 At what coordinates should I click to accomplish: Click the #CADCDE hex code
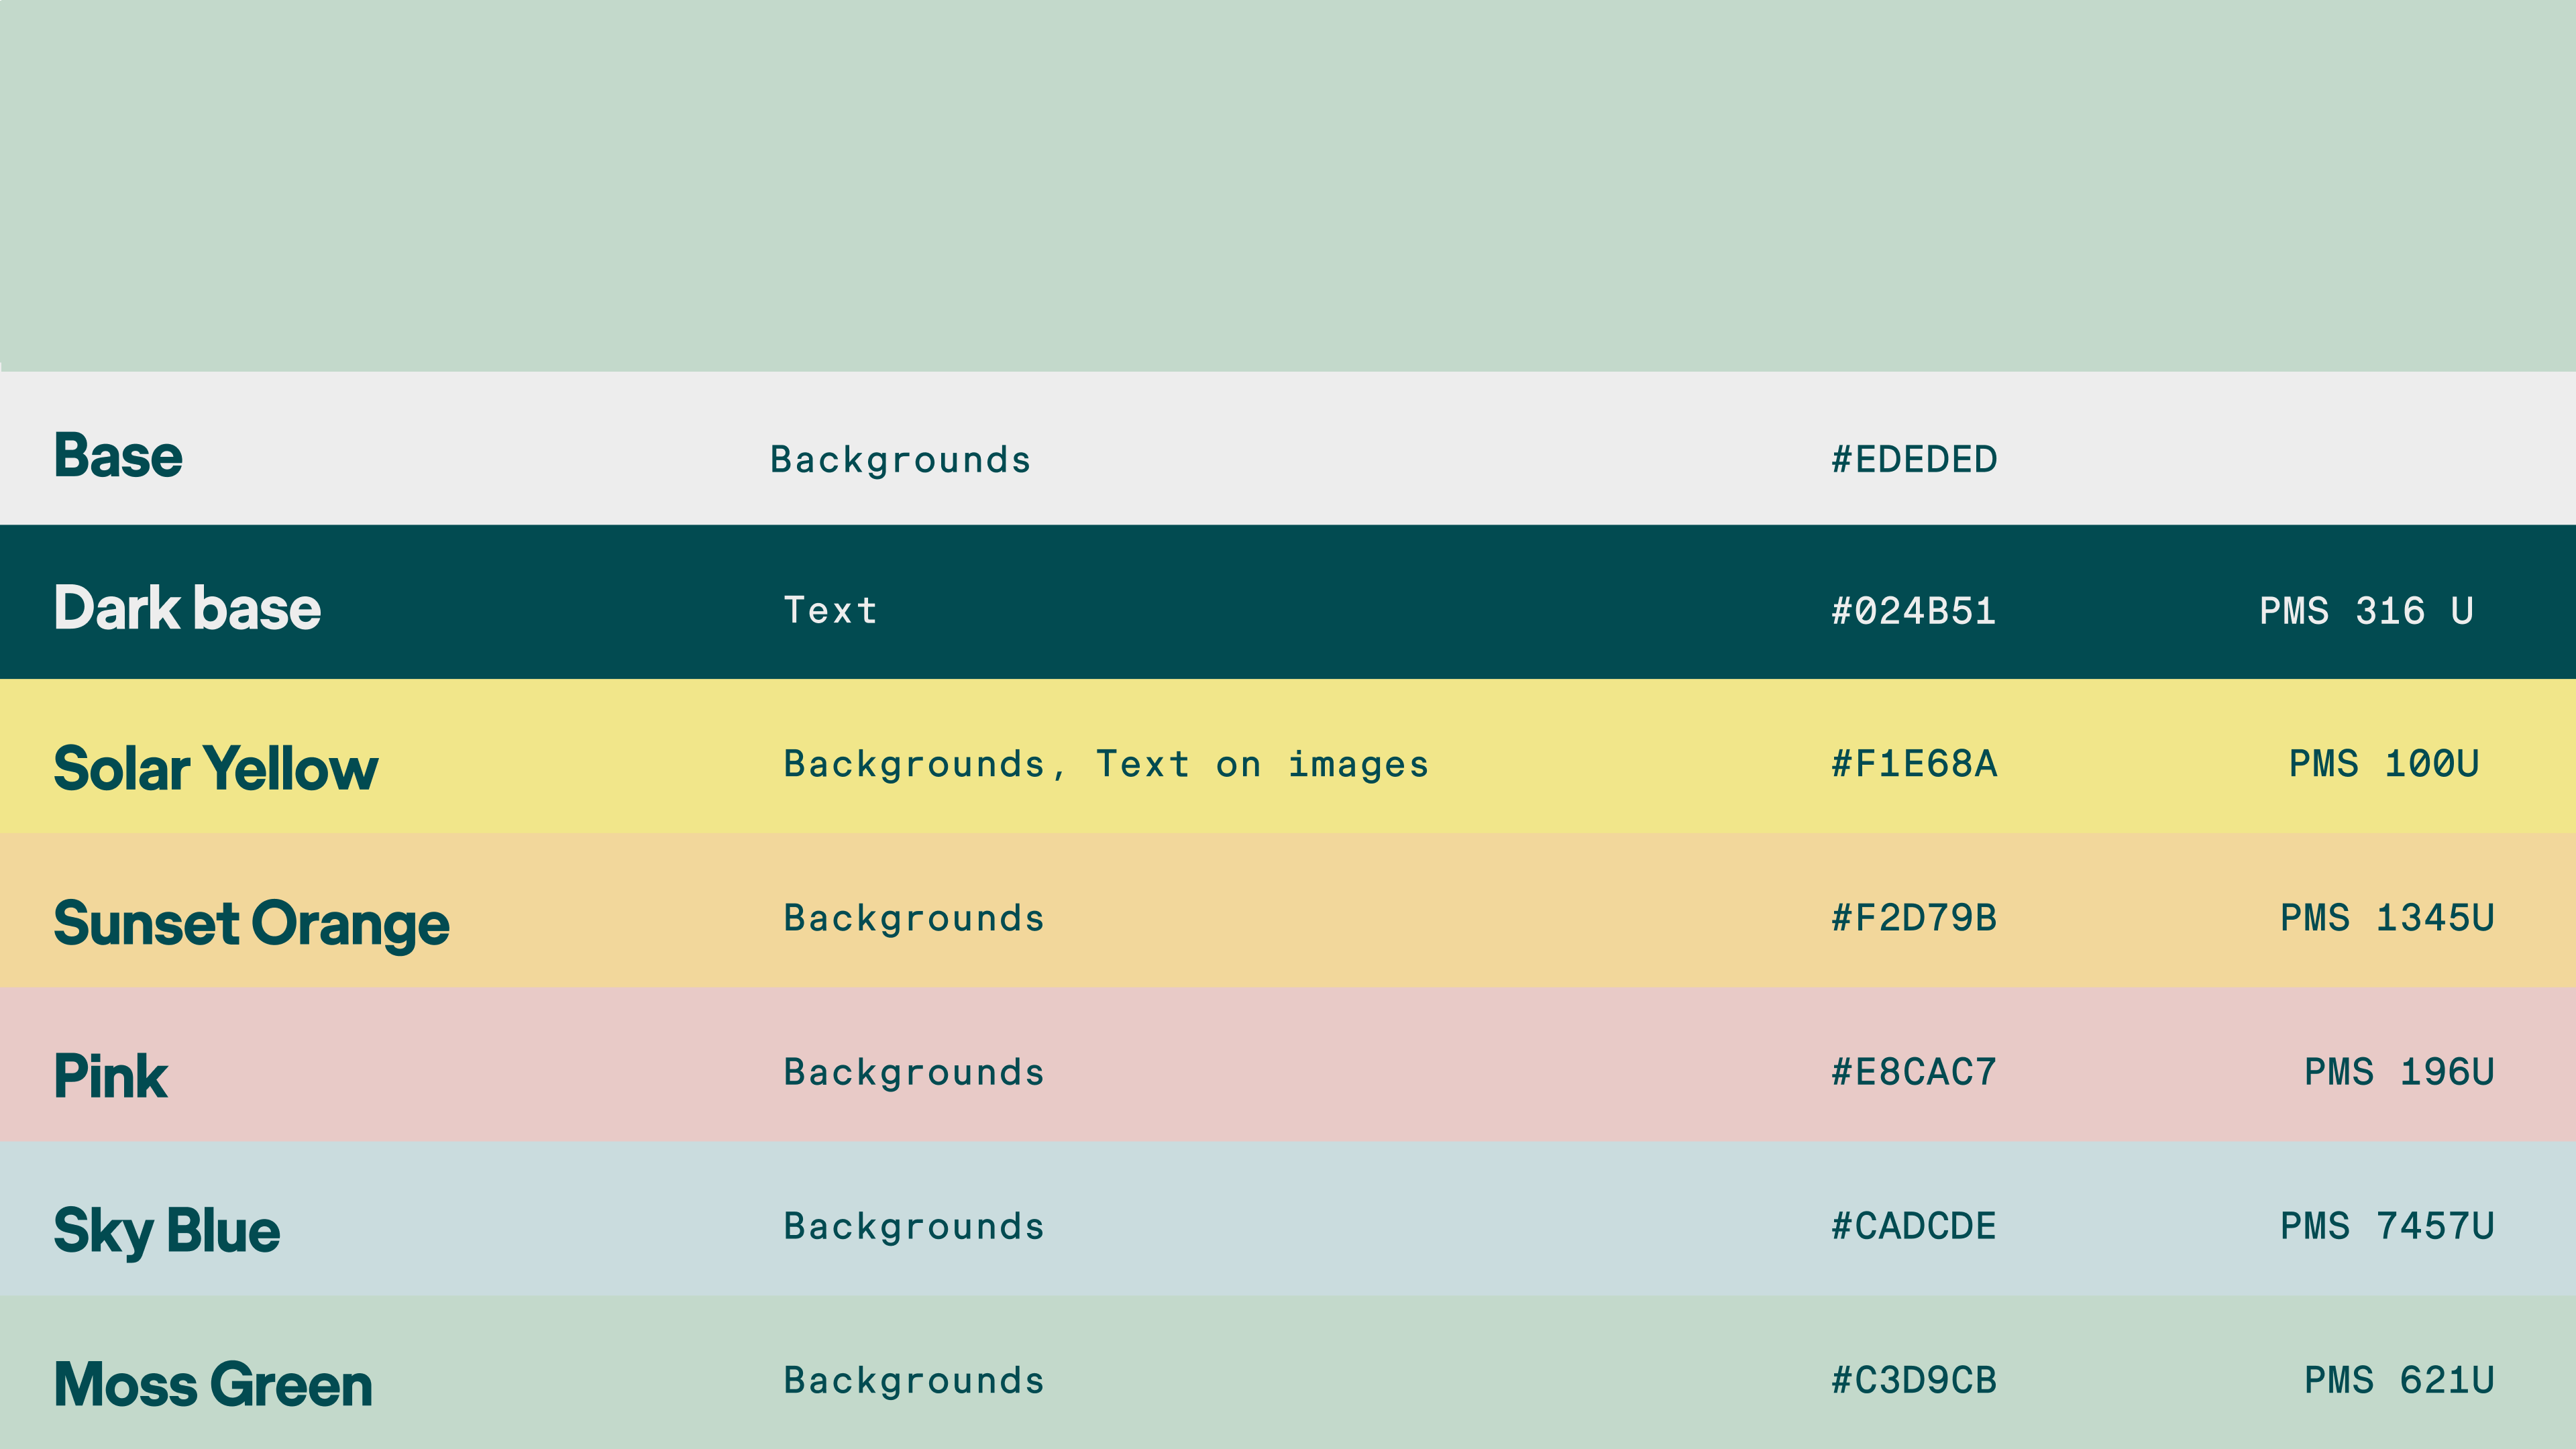pos(1913,1226)
